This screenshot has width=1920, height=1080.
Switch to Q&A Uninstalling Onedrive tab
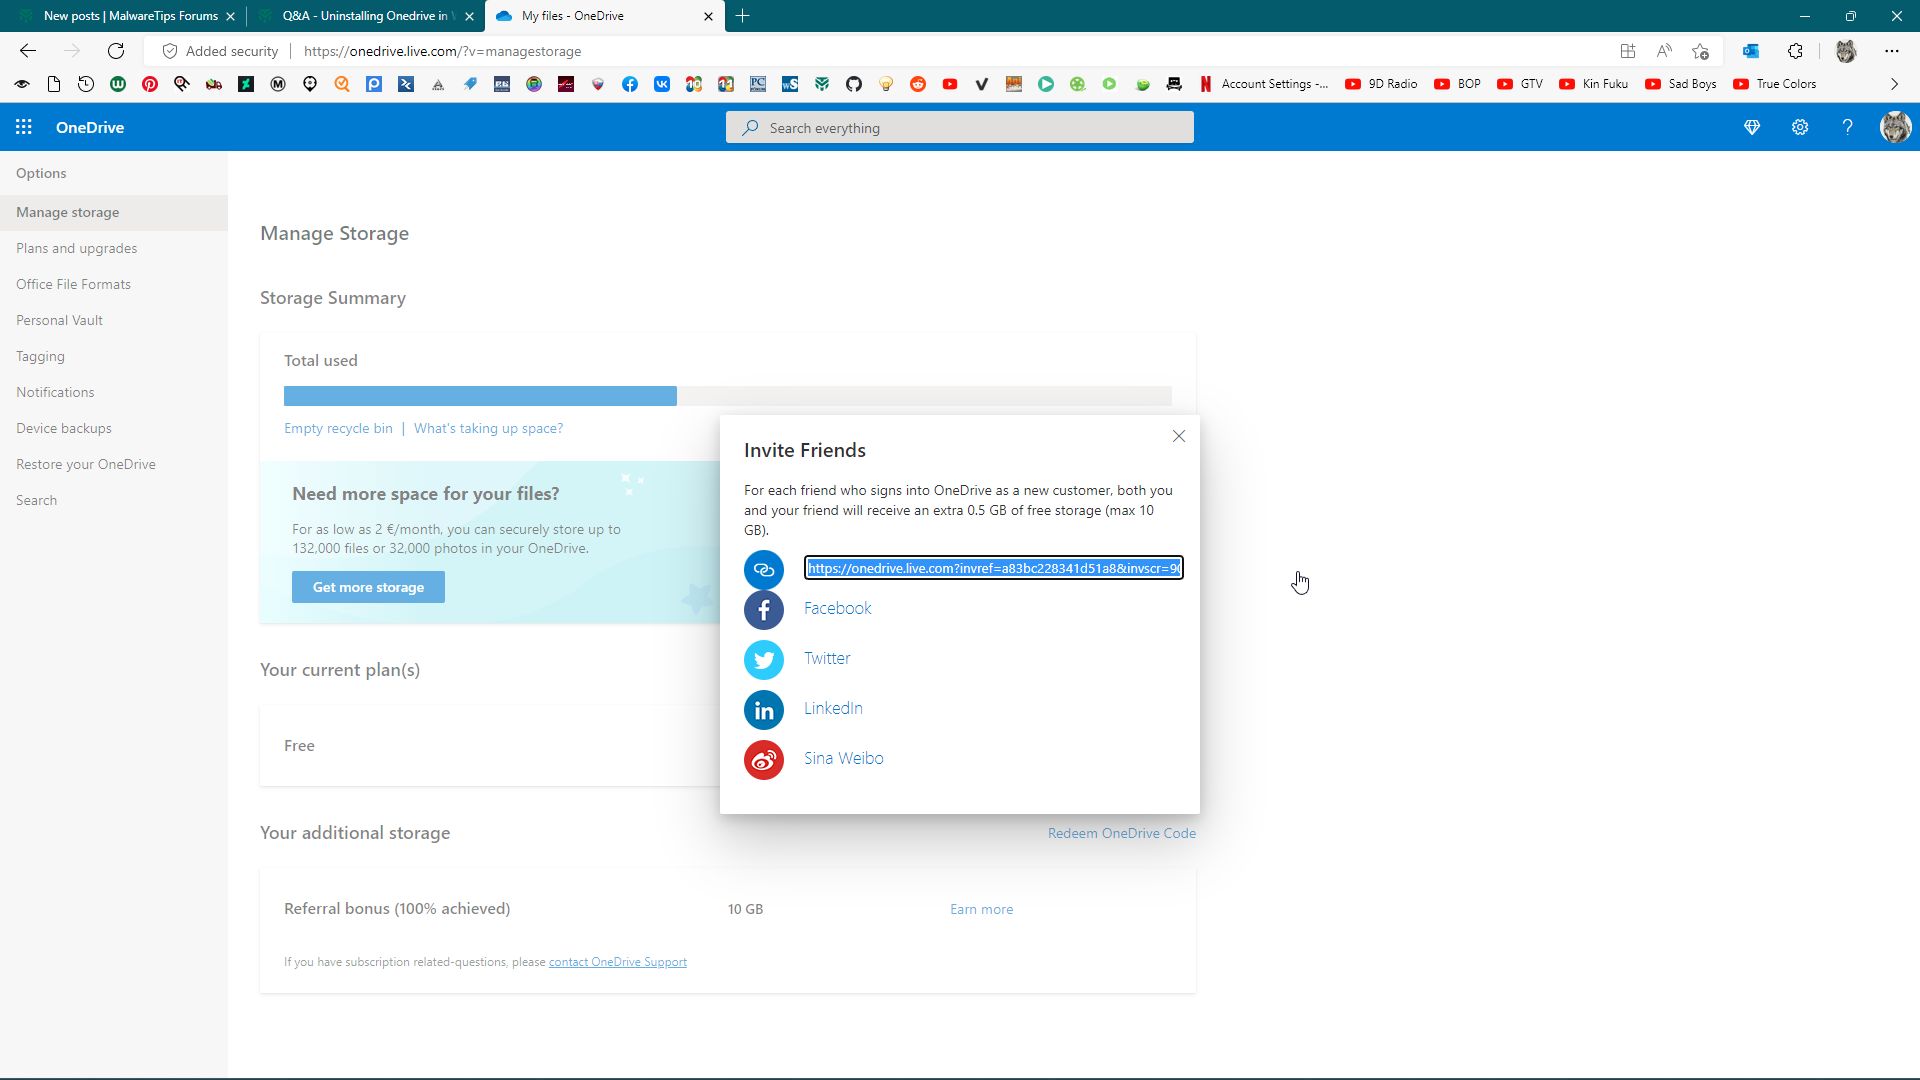point(369,16)
